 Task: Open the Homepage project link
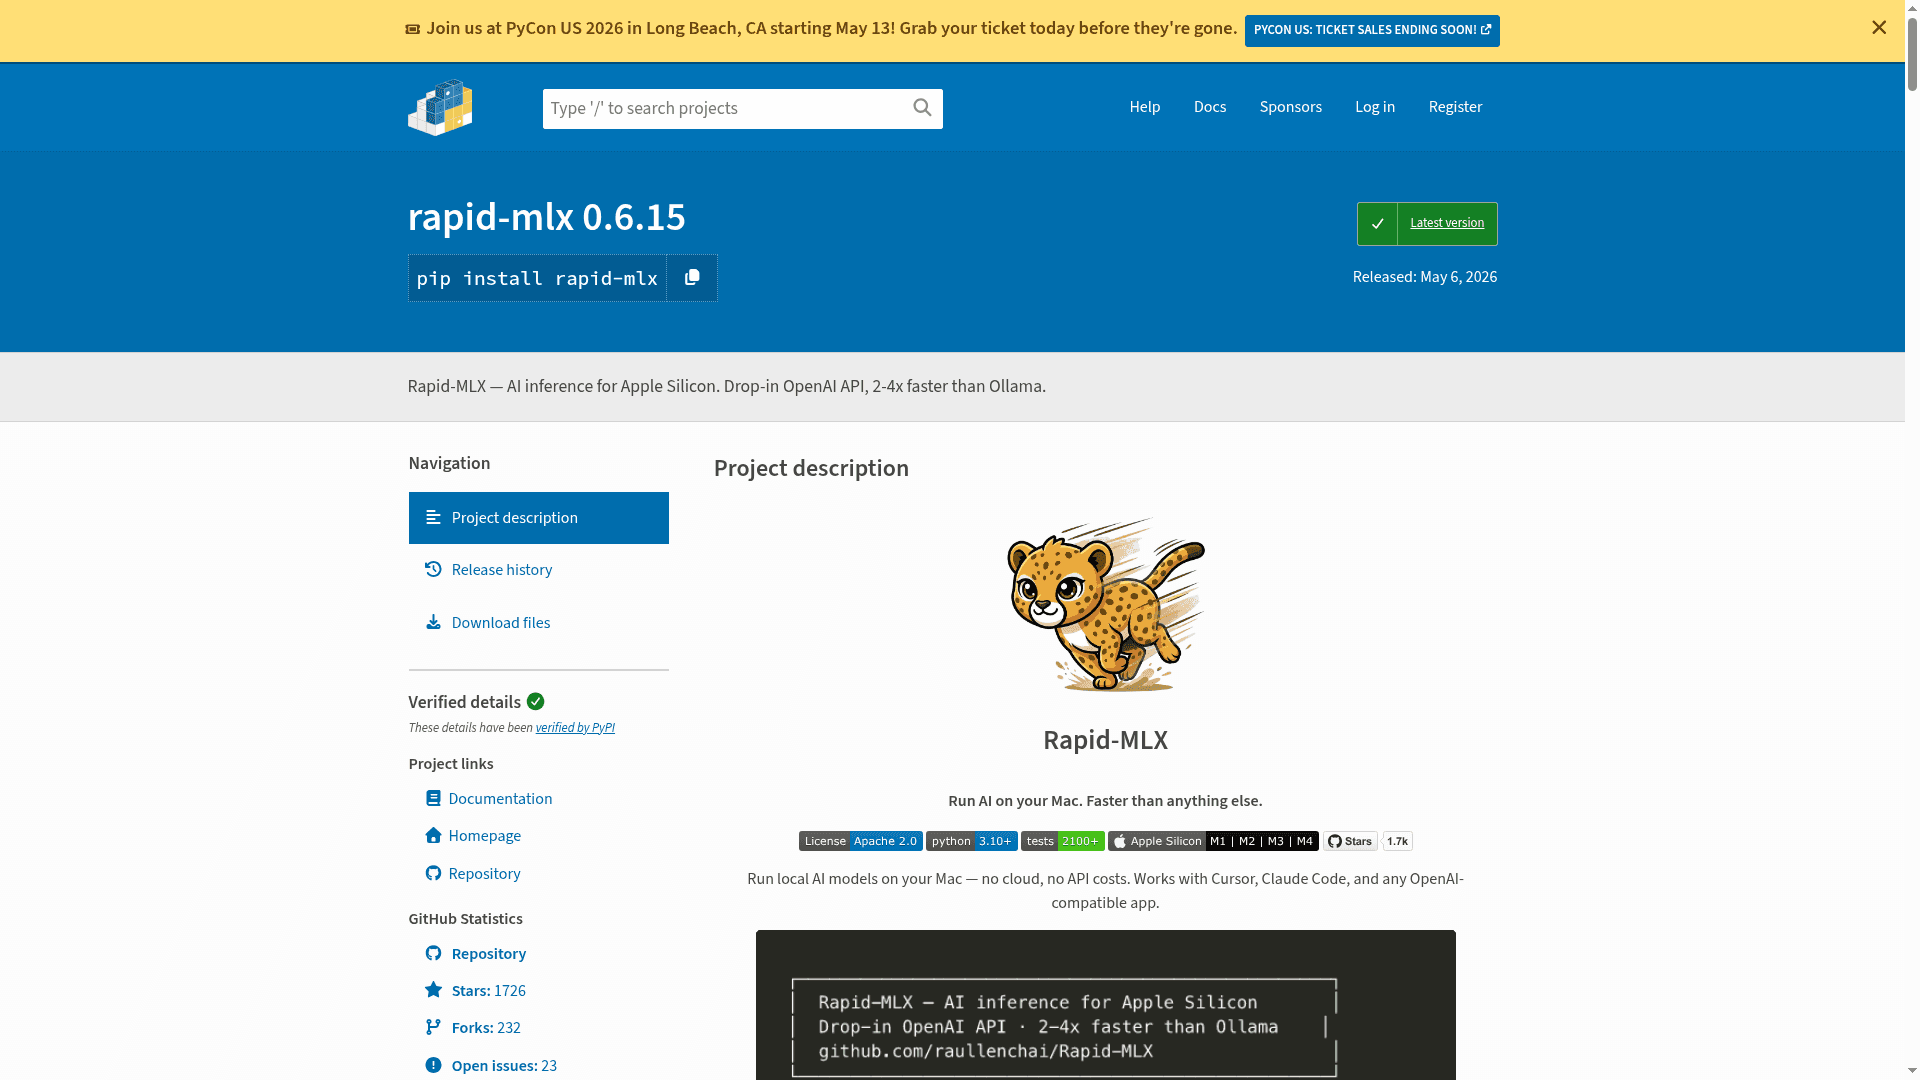click(484, 835)
